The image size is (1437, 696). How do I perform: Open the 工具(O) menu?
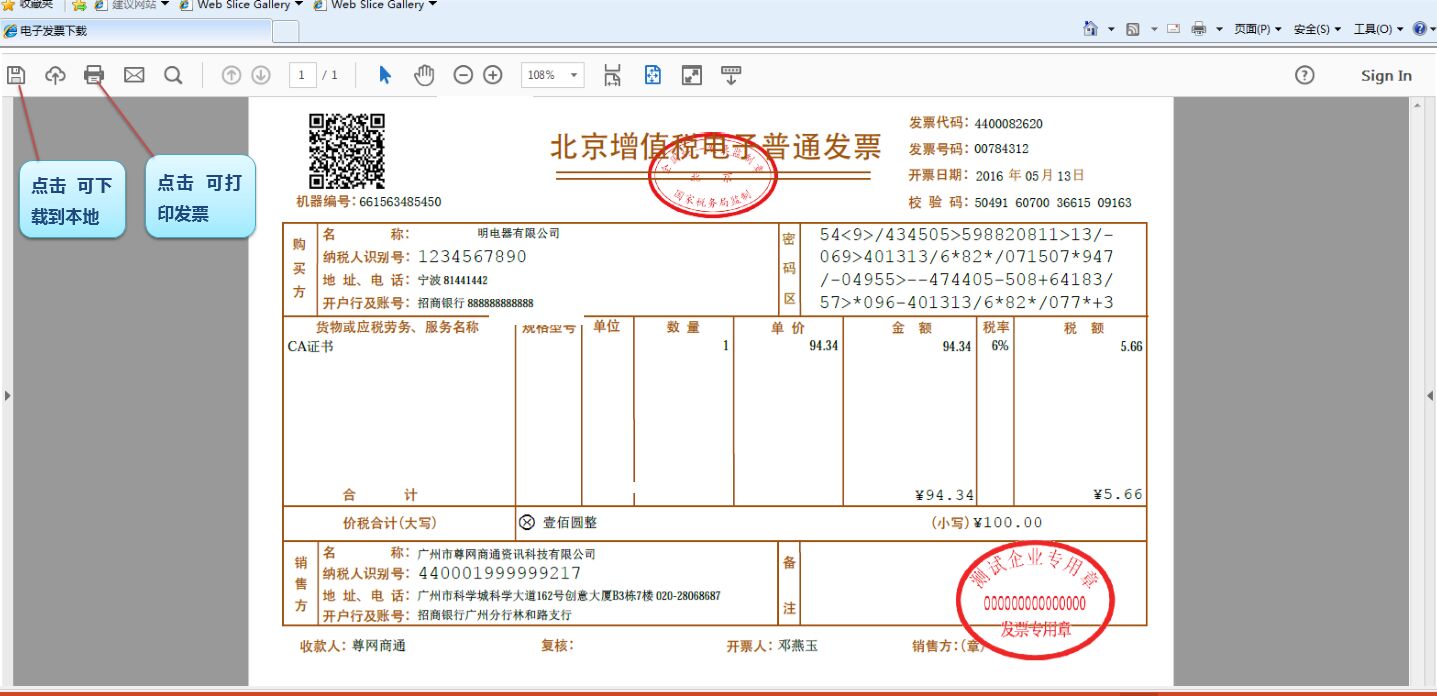point(1377,29)
